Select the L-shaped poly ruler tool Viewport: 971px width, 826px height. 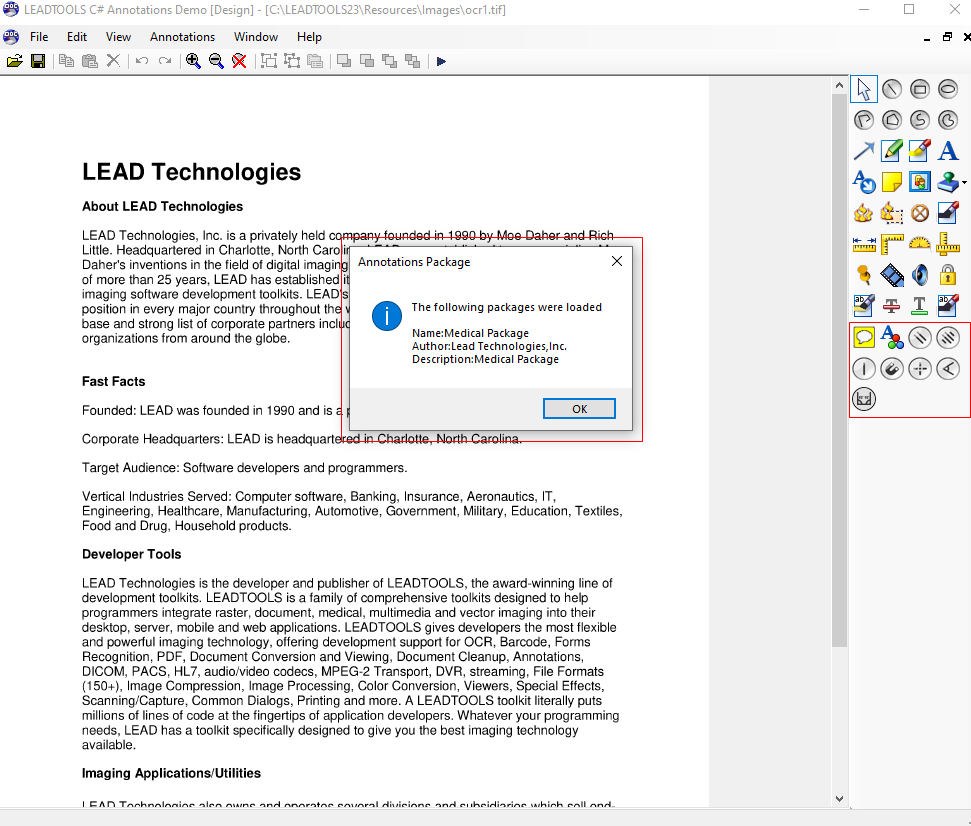point(892,244)
